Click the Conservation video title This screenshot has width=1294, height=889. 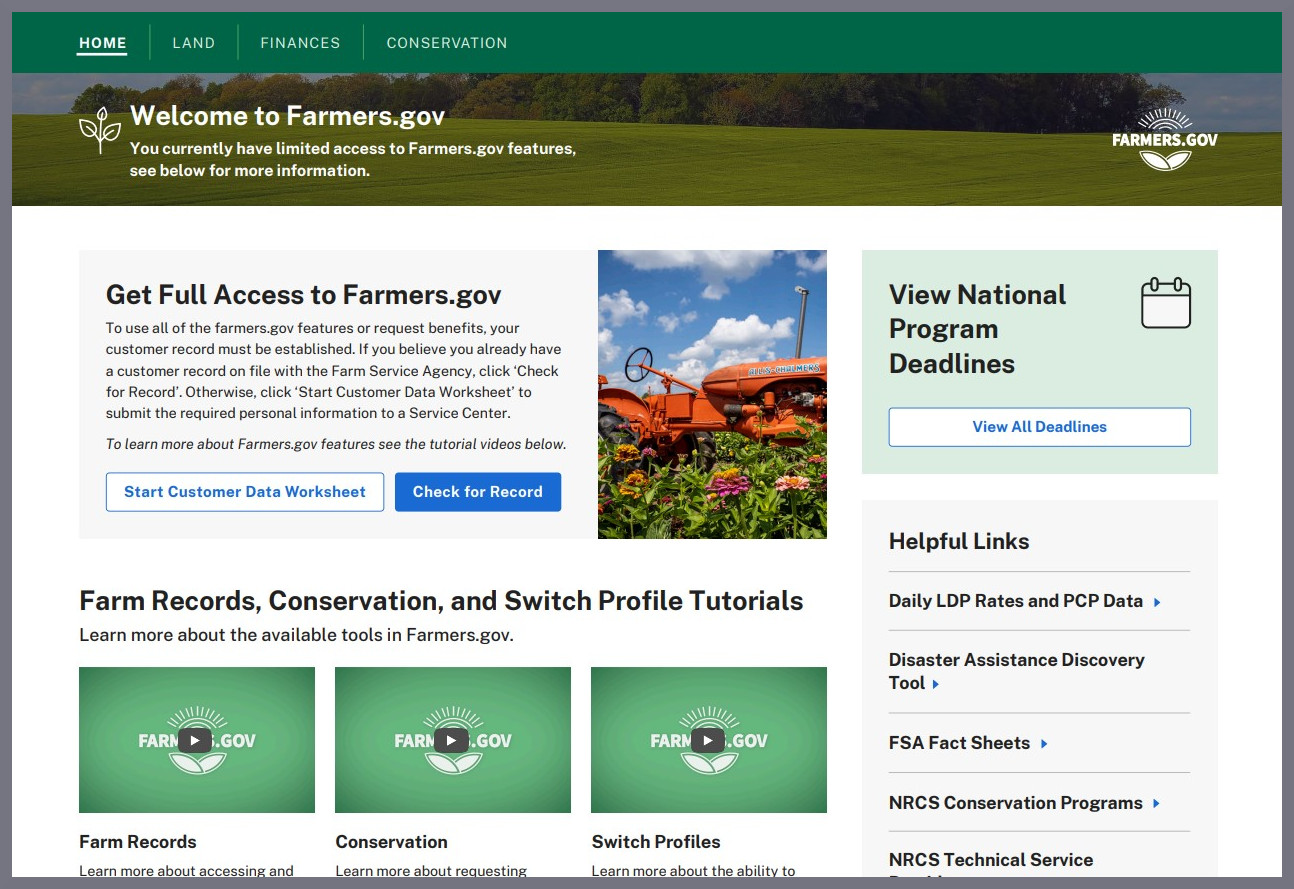pos(392,842)
